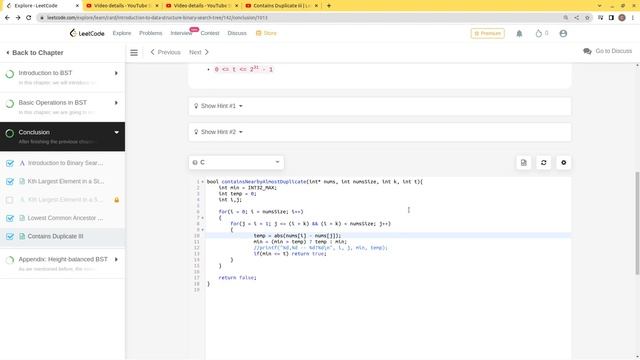The height and width of the screenshot is (360, 640).
Task: Click the lock icon on locked Kth Largest item
Action: [117, 200]
